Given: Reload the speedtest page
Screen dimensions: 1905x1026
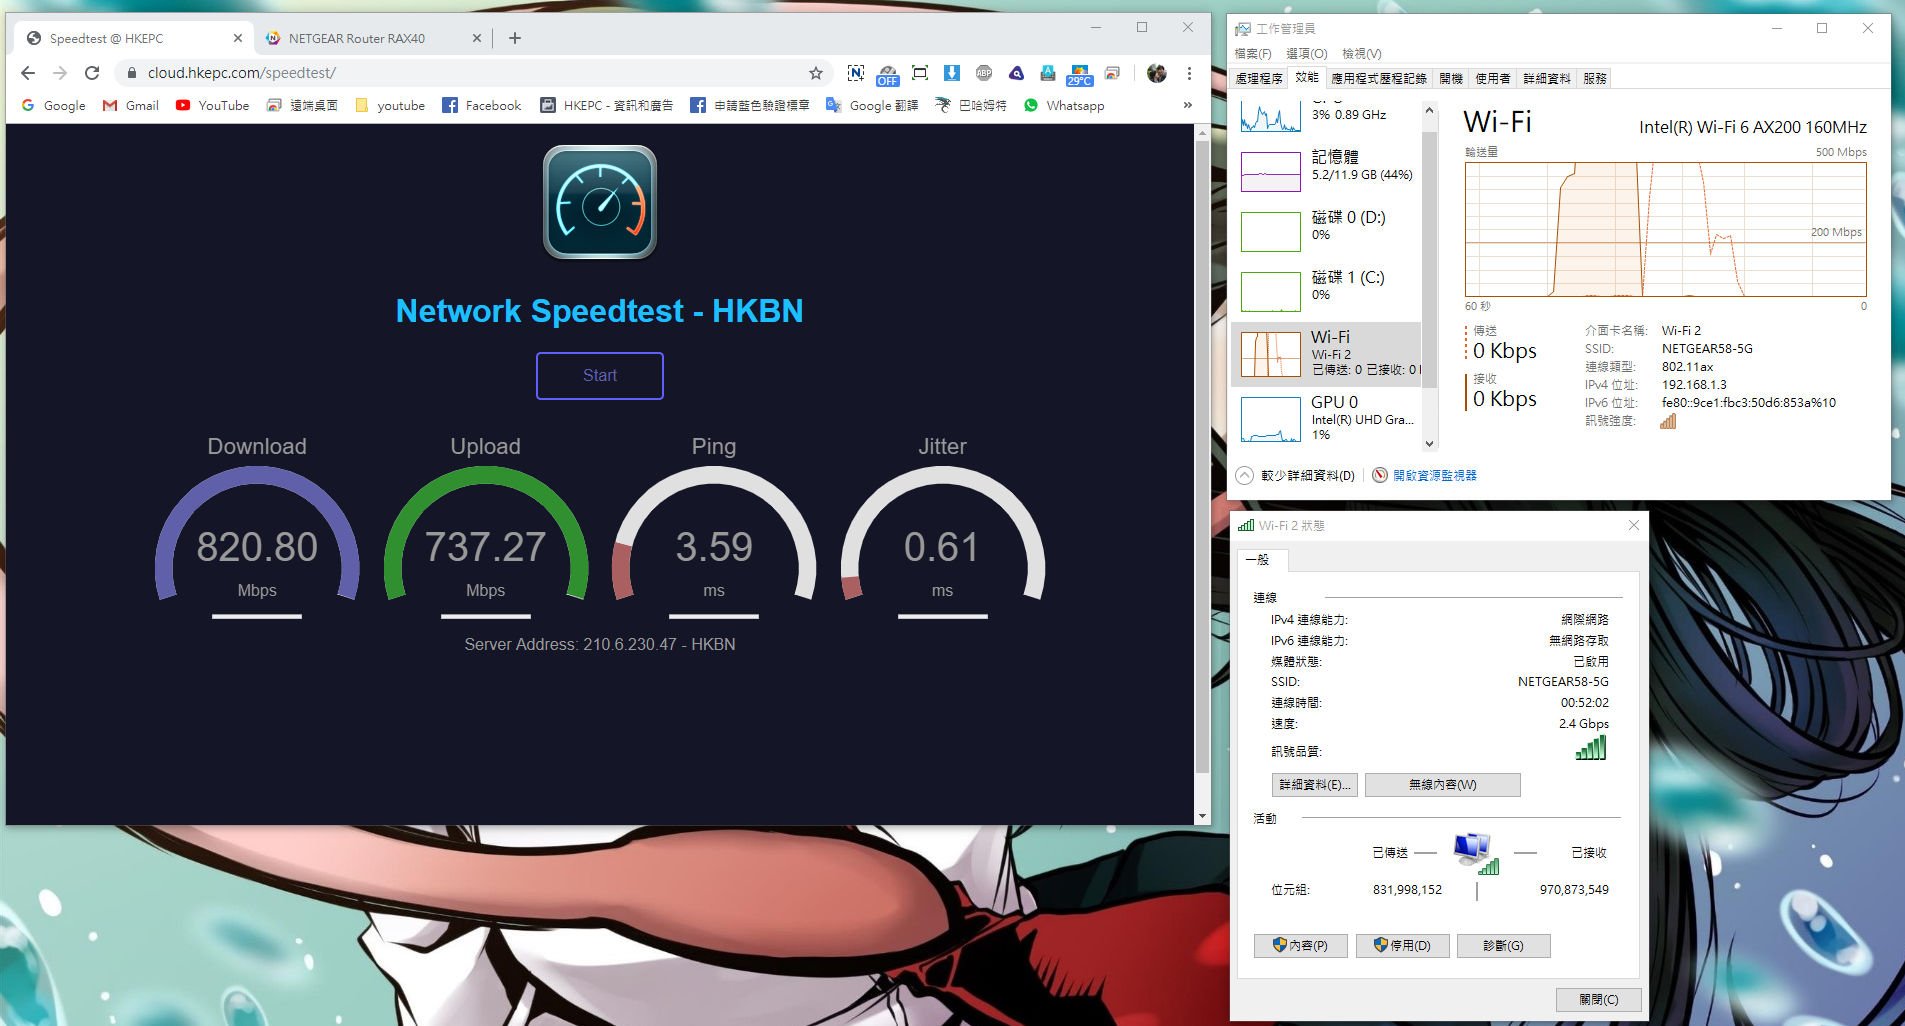Looking at the screenshot, I should click(x=92, y=73).
